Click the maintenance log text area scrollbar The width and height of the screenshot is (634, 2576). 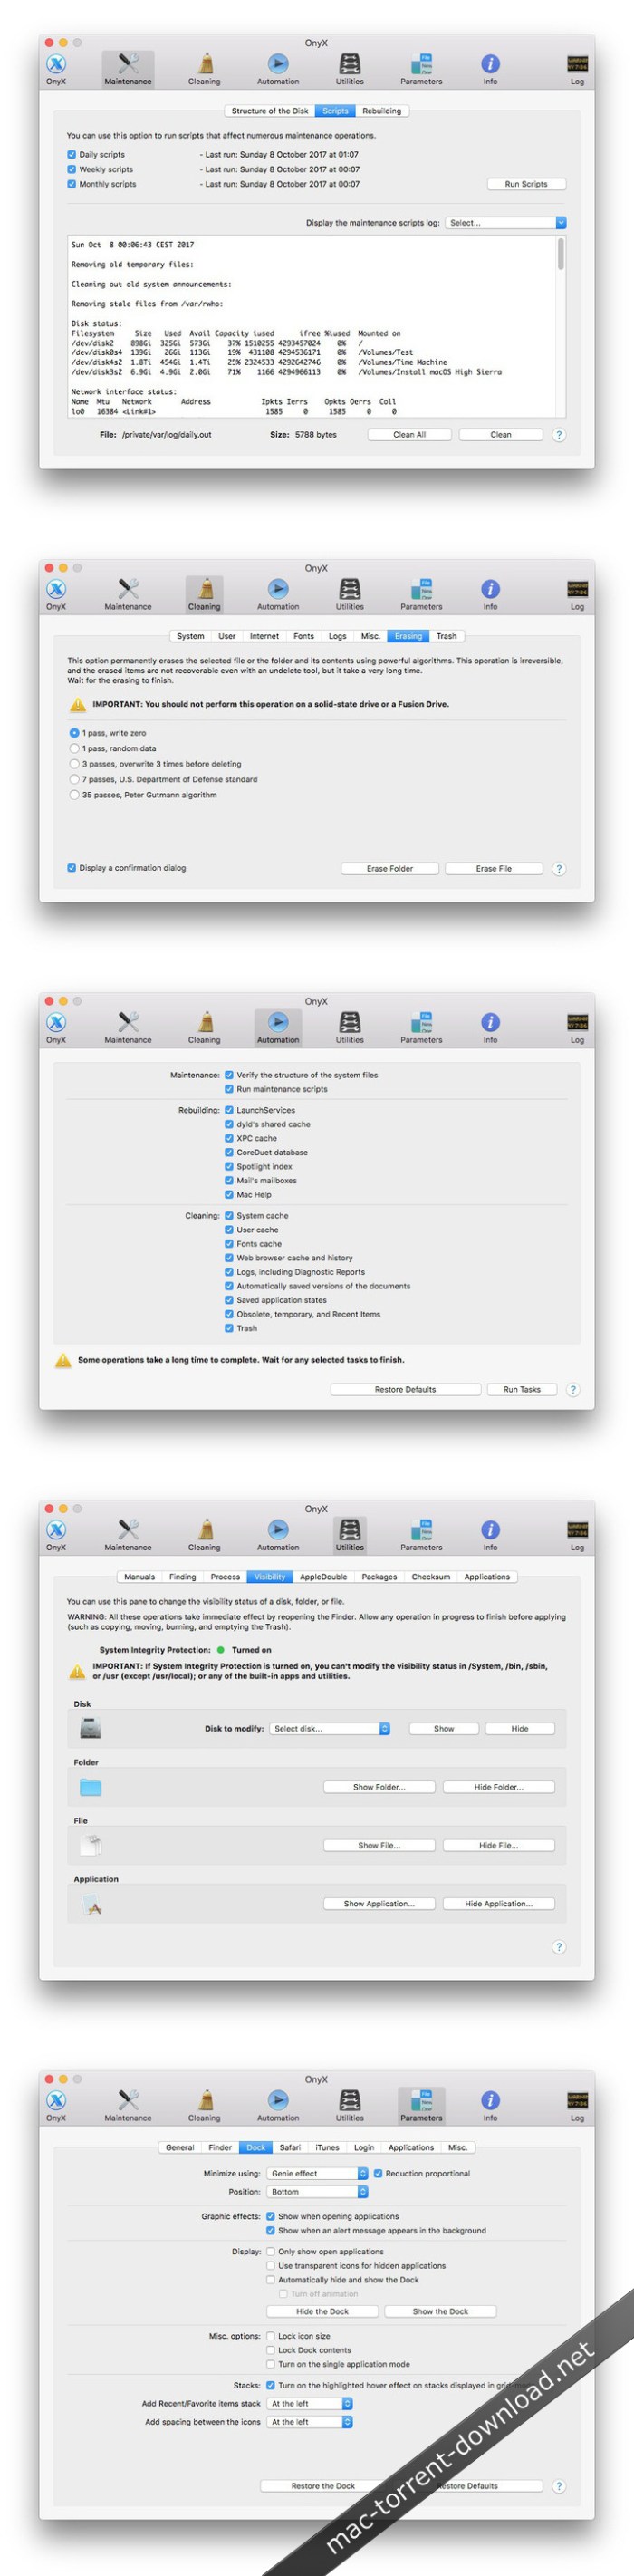click(561, 253)
